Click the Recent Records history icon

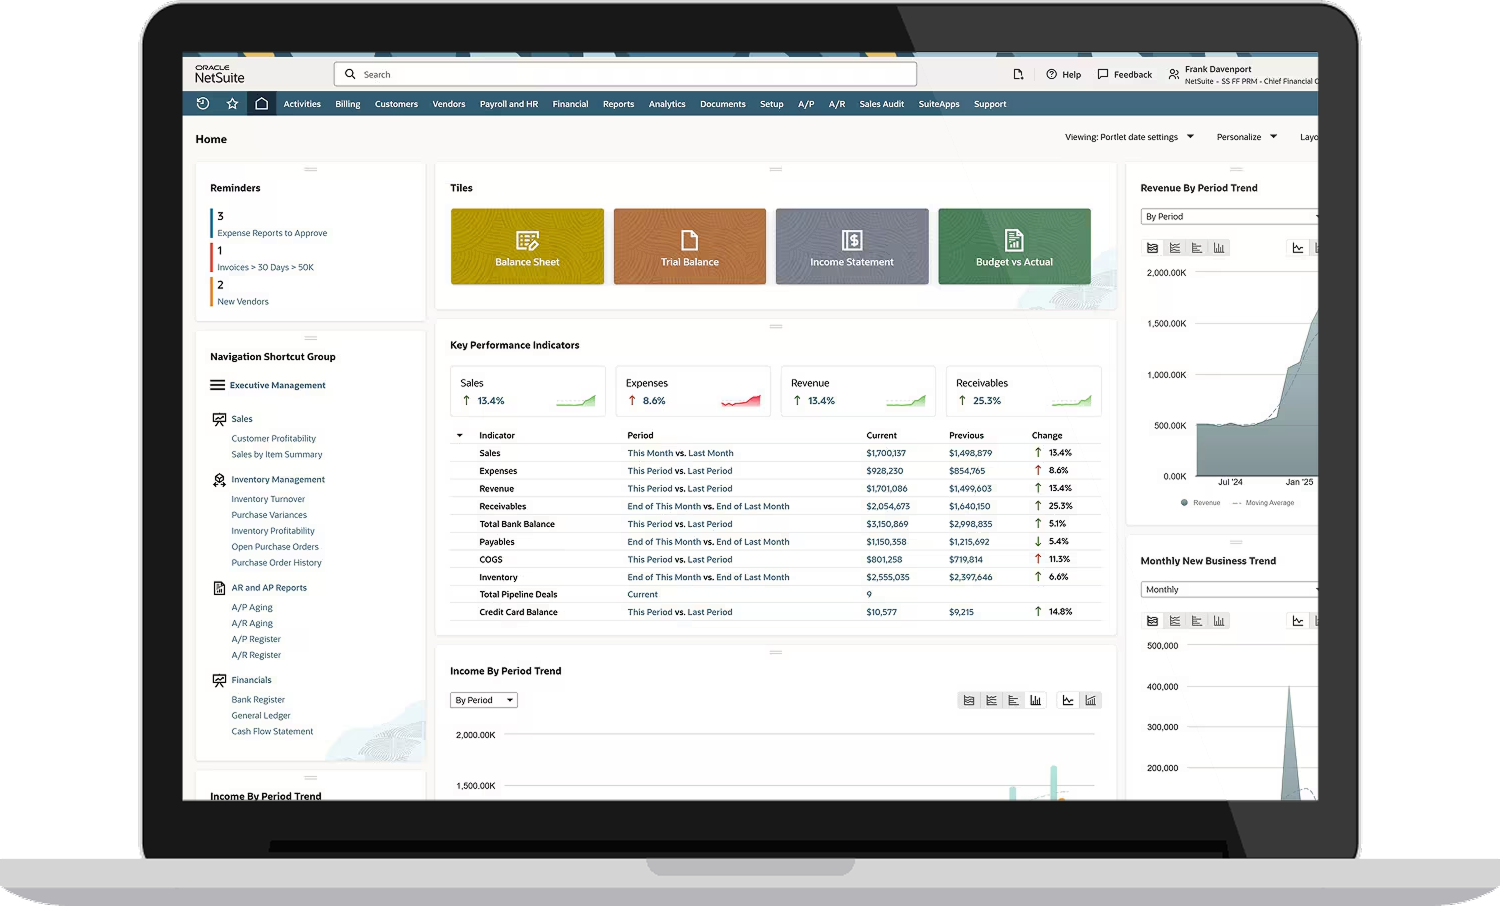203,104
